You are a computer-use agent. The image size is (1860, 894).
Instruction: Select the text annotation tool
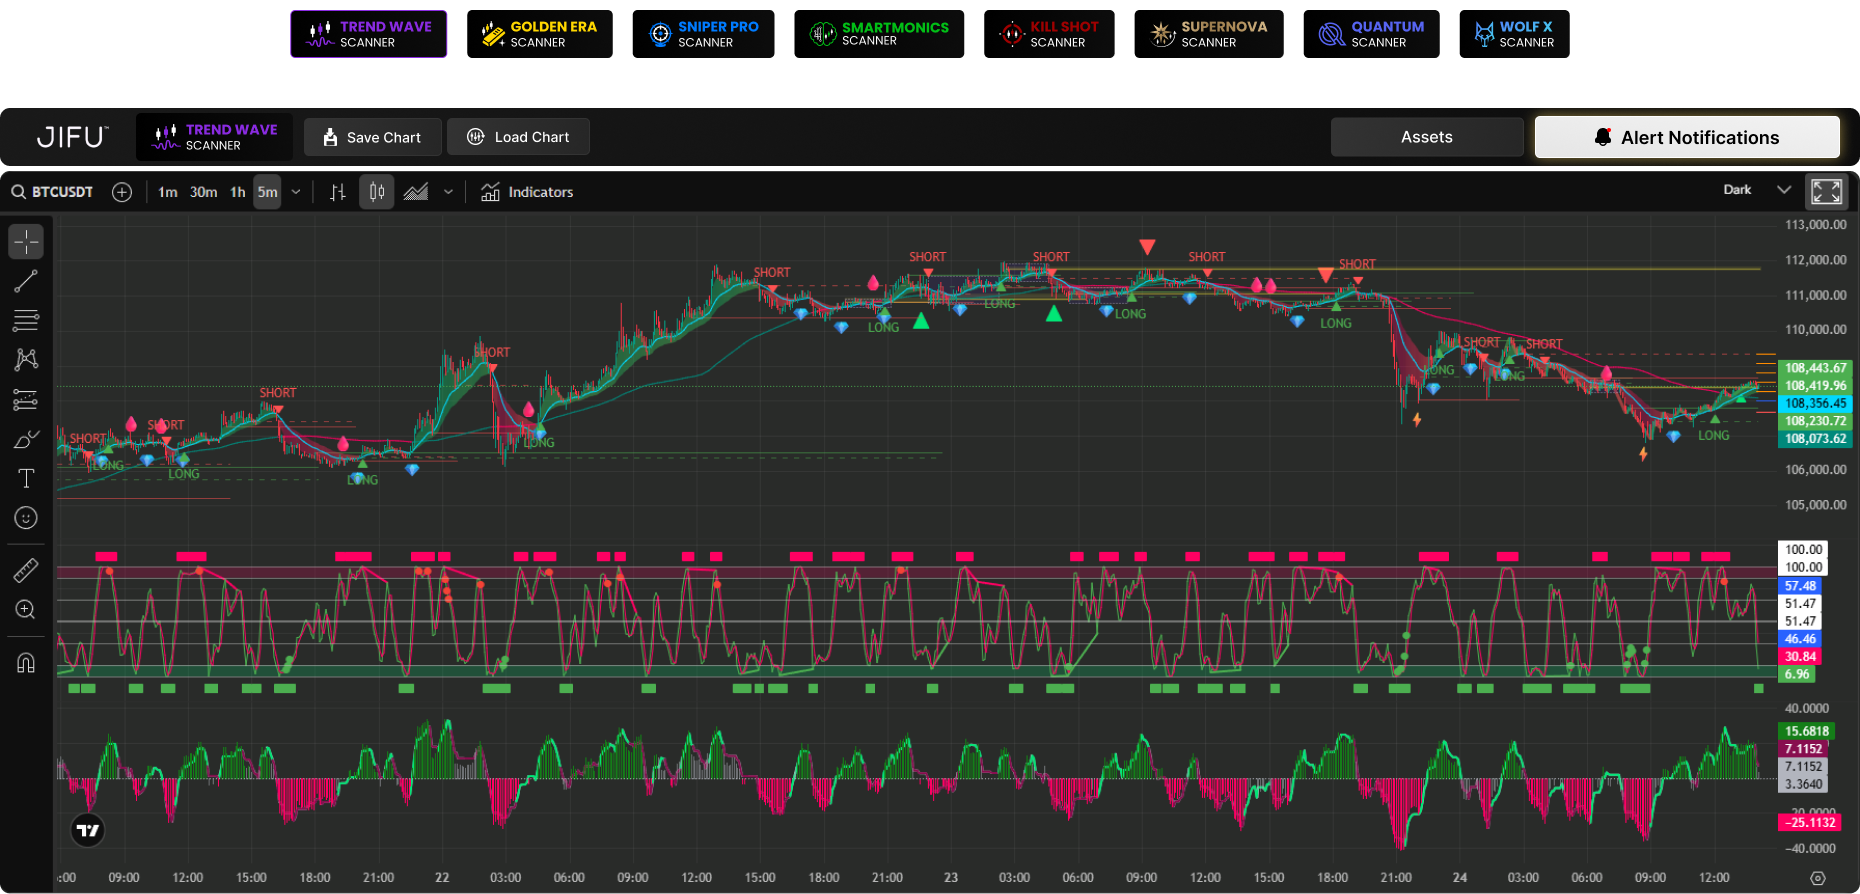coord(26,479)
